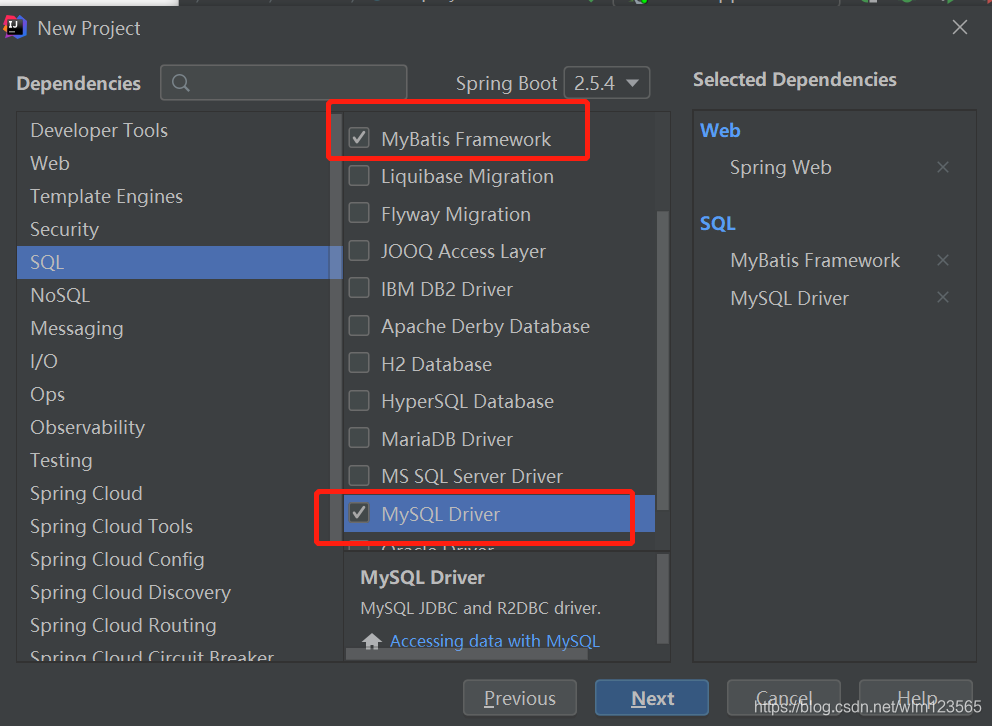
Task: Click the search magnifier icon
Action: 180,83
